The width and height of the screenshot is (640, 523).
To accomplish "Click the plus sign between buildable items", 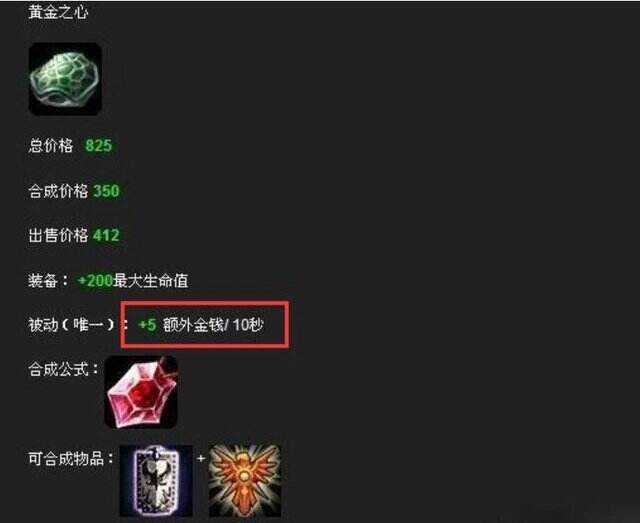I will click(x=200, y=458).
